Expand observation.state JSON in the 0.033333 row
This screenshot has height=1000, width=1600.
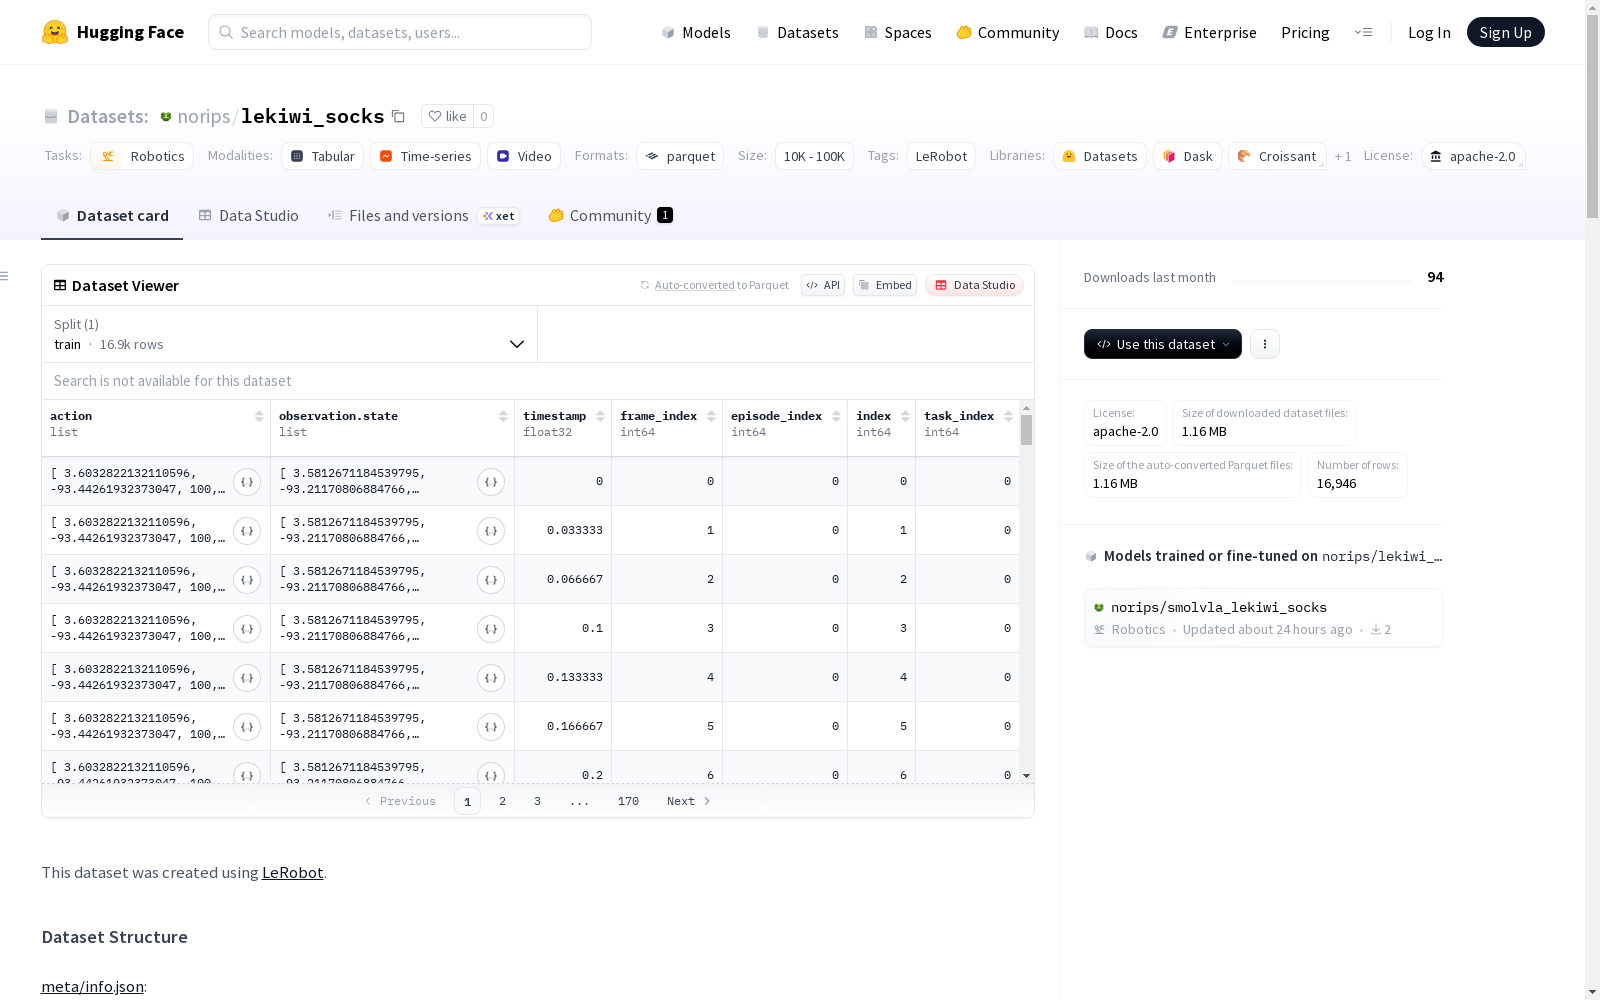(x=491, y=531)
